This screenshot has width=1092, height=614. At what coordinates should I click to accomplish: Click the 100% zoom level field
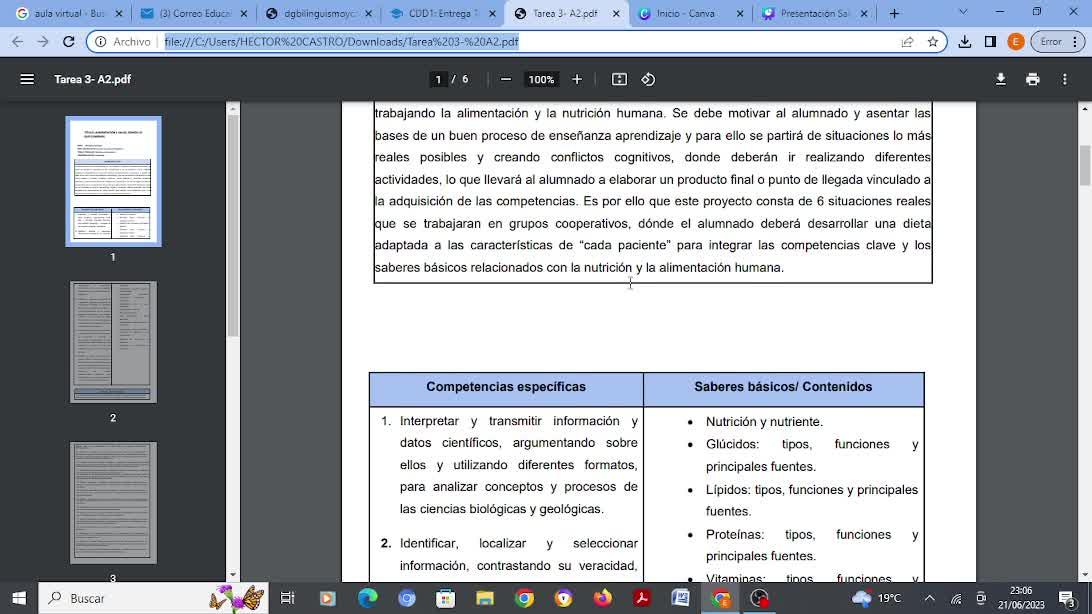click(541, 79)
